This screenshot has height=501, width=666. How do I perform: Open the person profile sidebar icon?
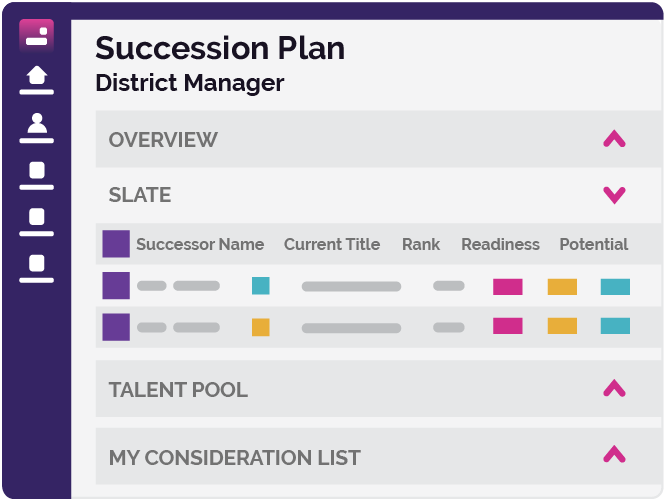coord(37,125)
